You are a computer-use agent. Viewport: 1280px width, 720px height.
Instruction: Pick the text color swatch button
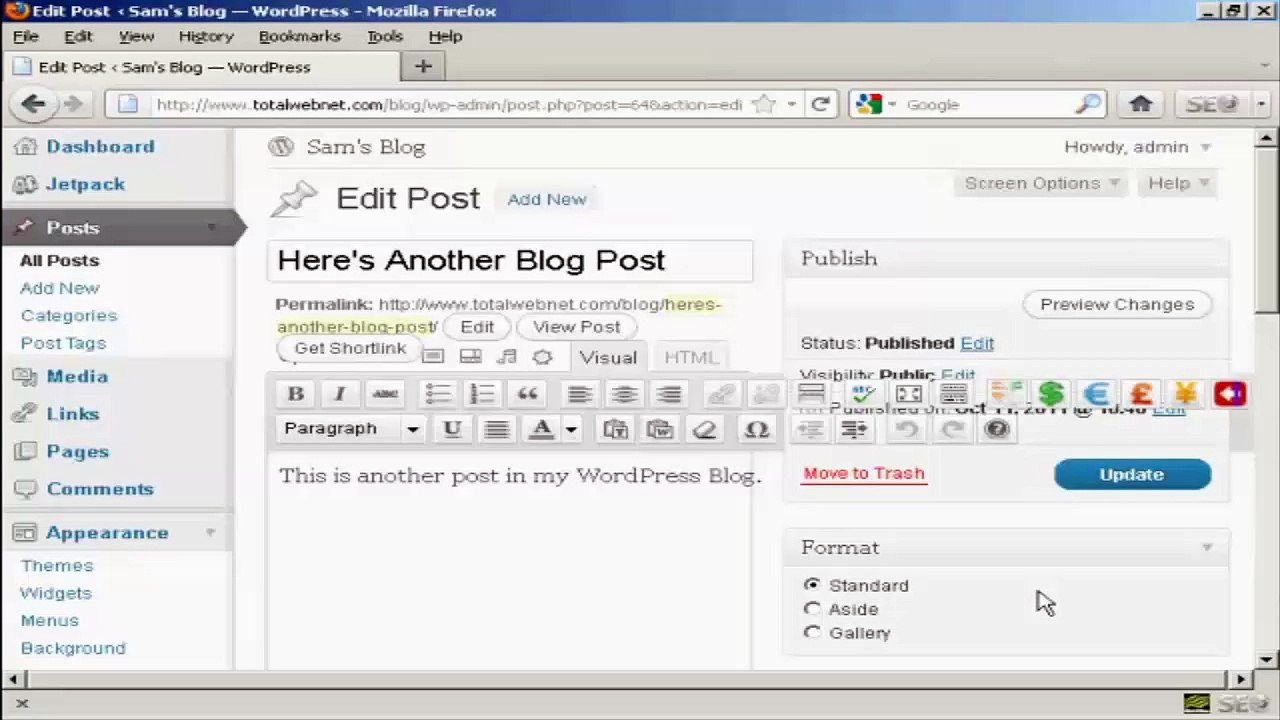tap(541, 429)
